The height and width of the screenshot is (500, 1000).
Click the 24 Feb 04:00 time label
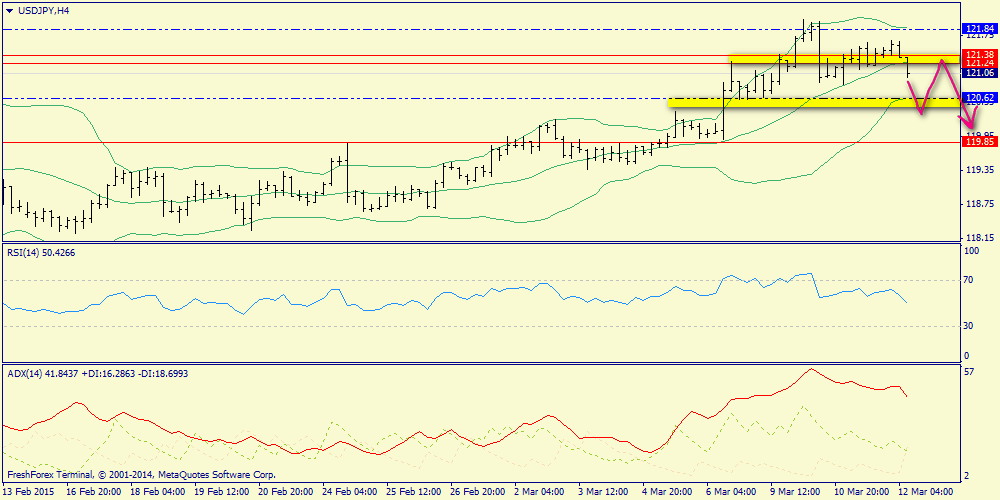(349, 492)
